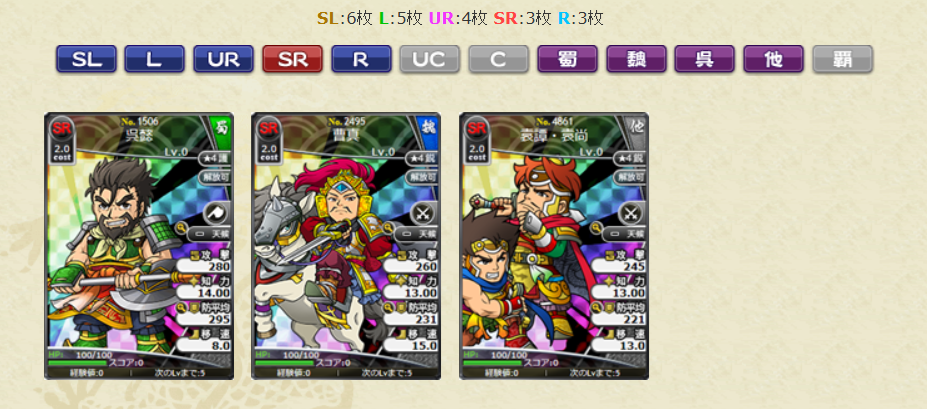Filter cards by 魏 faction
Screen dimensions: 927x409
(636, 59)
